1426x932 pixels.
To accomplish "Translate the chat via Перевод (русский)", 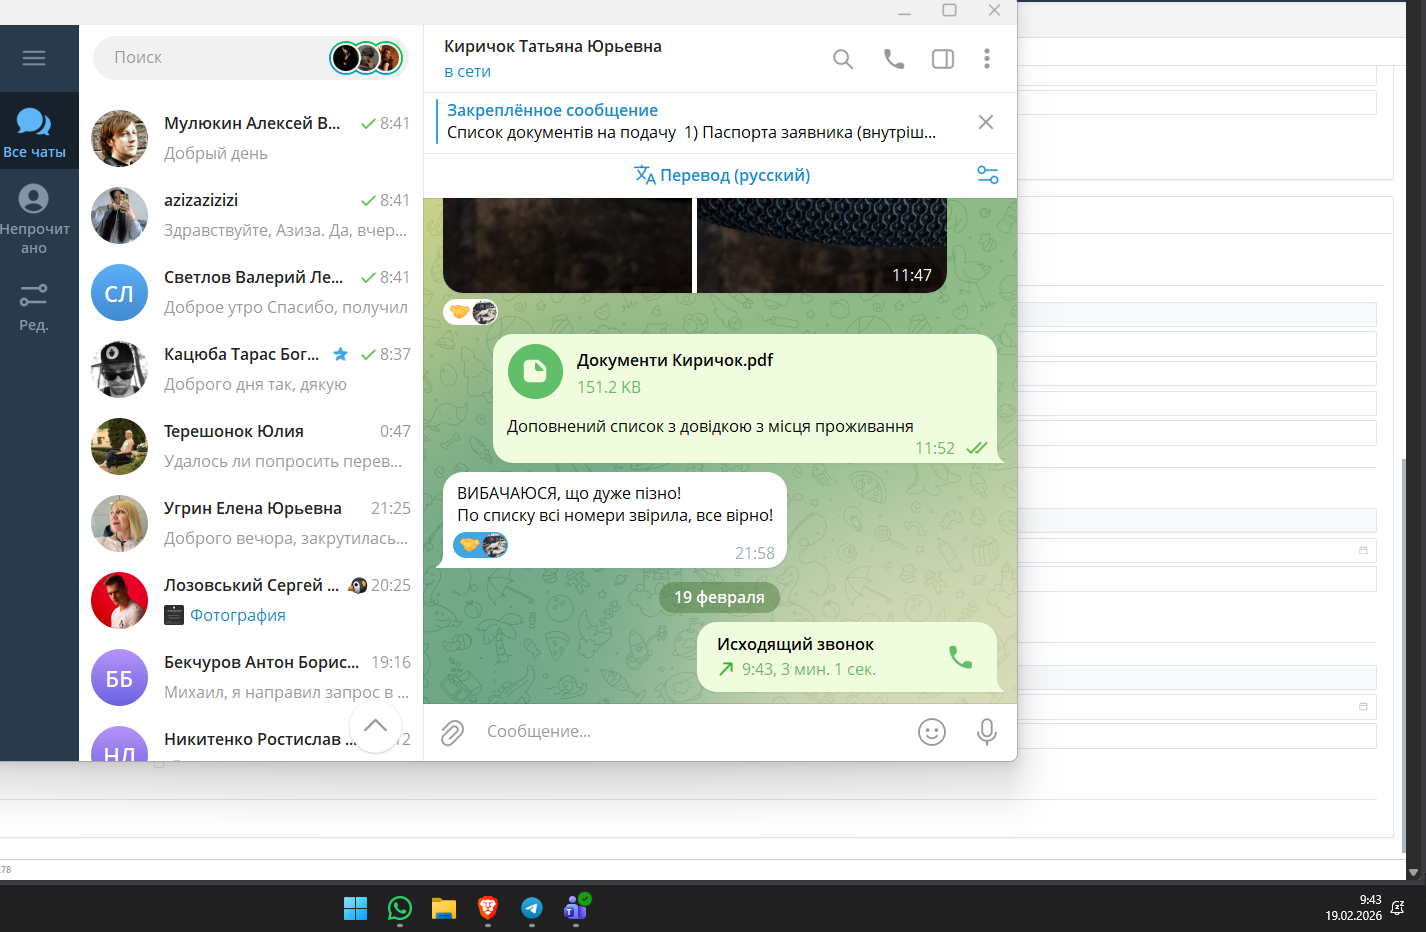I will 722,175.
